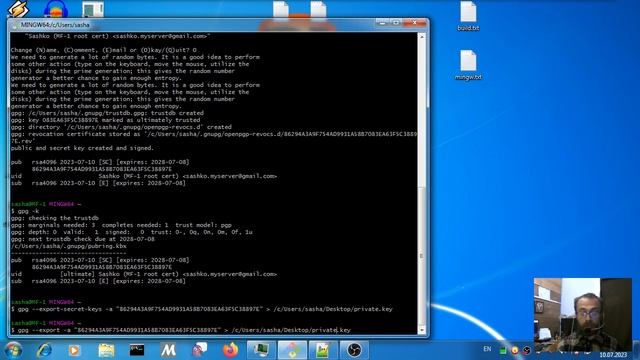Open the build.txt desktop file
Viewport: 640px width, 360px height.
tap(468, 16)
